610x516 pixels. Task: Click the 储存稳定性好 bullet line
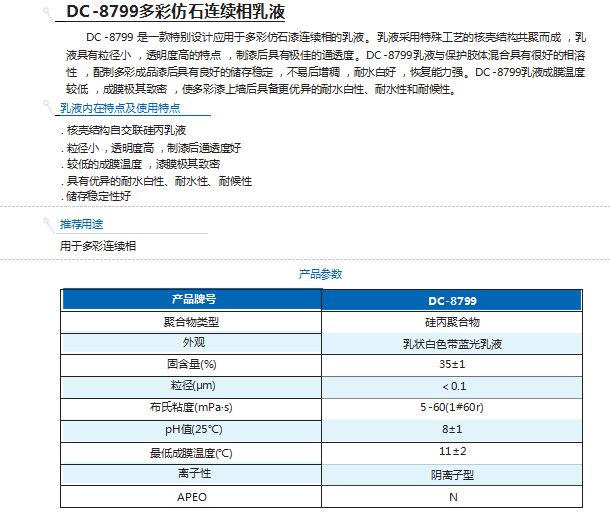coord(96,196)
